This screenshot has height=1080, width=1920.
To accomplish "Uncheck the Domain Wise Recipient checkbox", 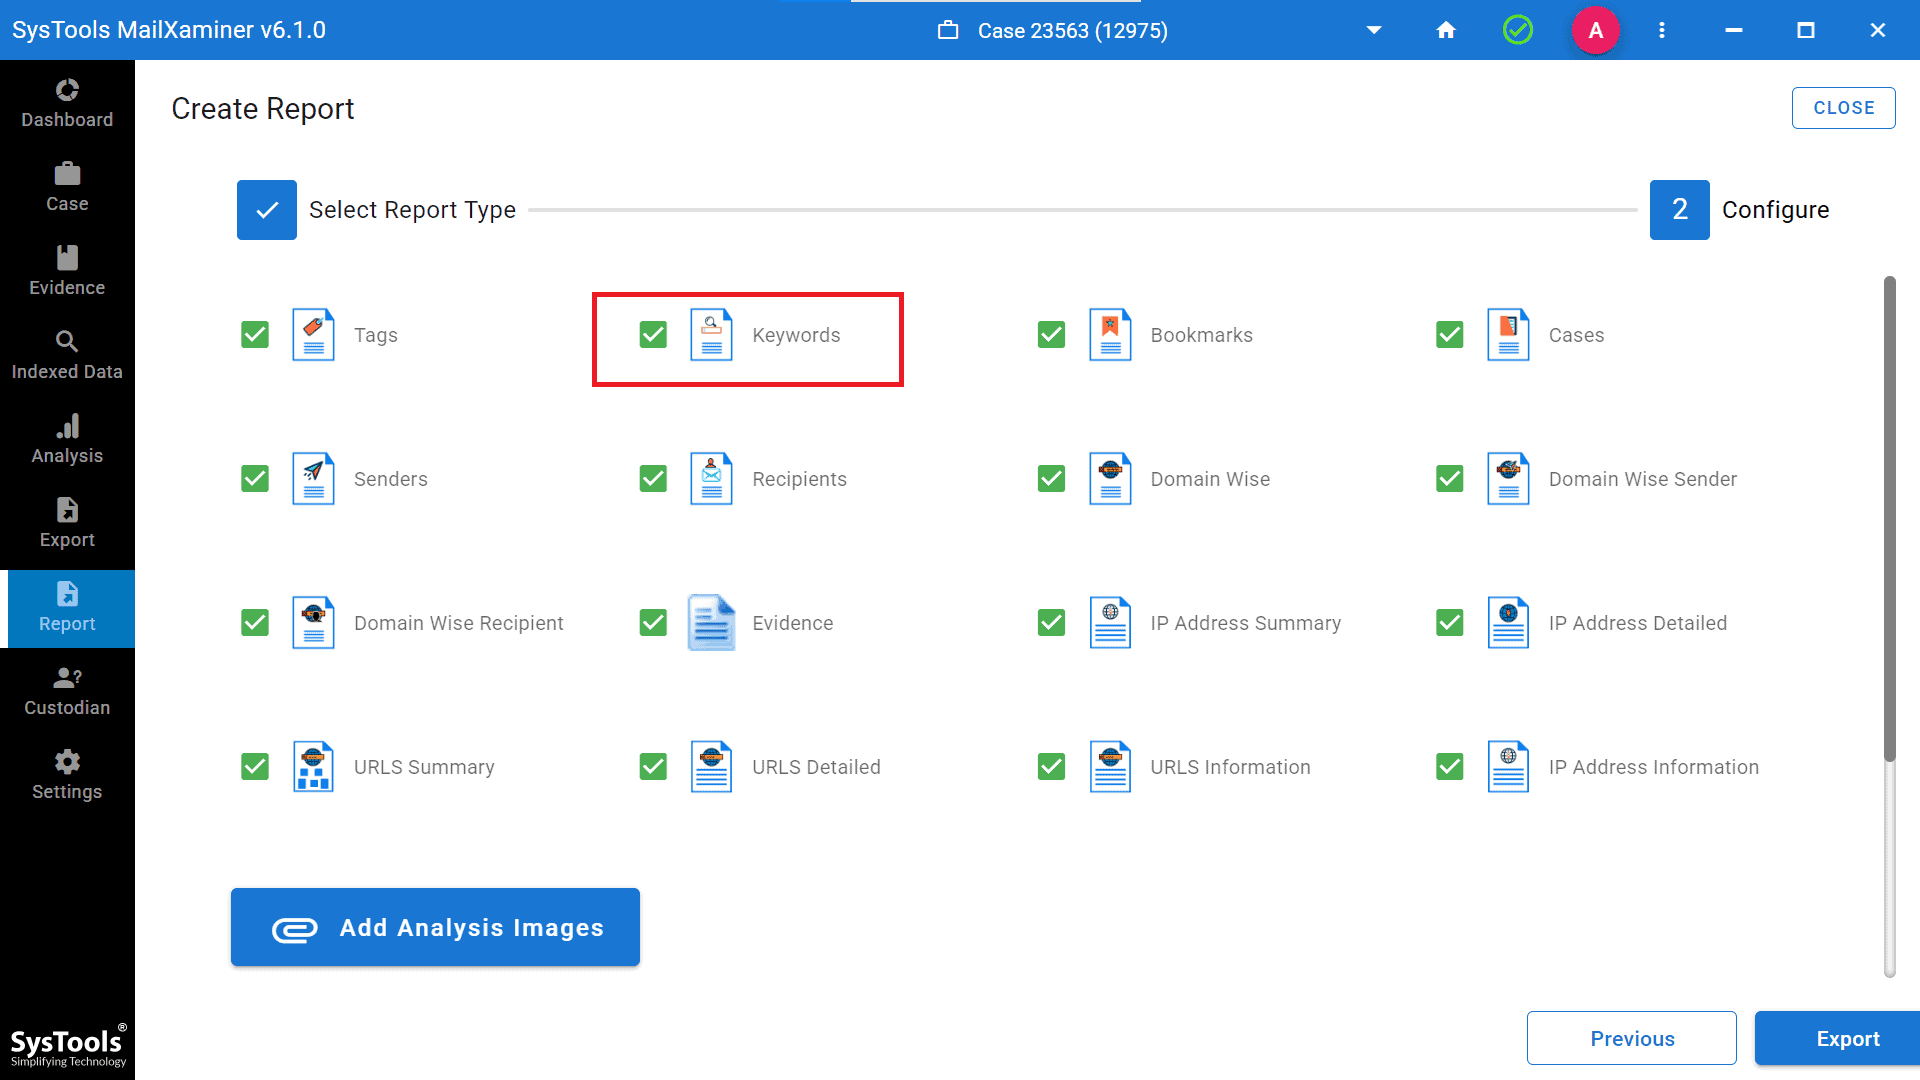I will pyautogui.click(x=255, y=622).
